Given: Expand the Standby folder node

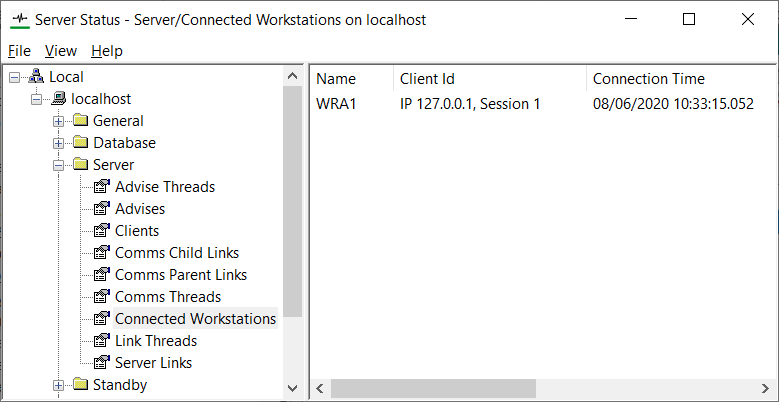Looking at the screenshot, I should [x=59, y=385].
